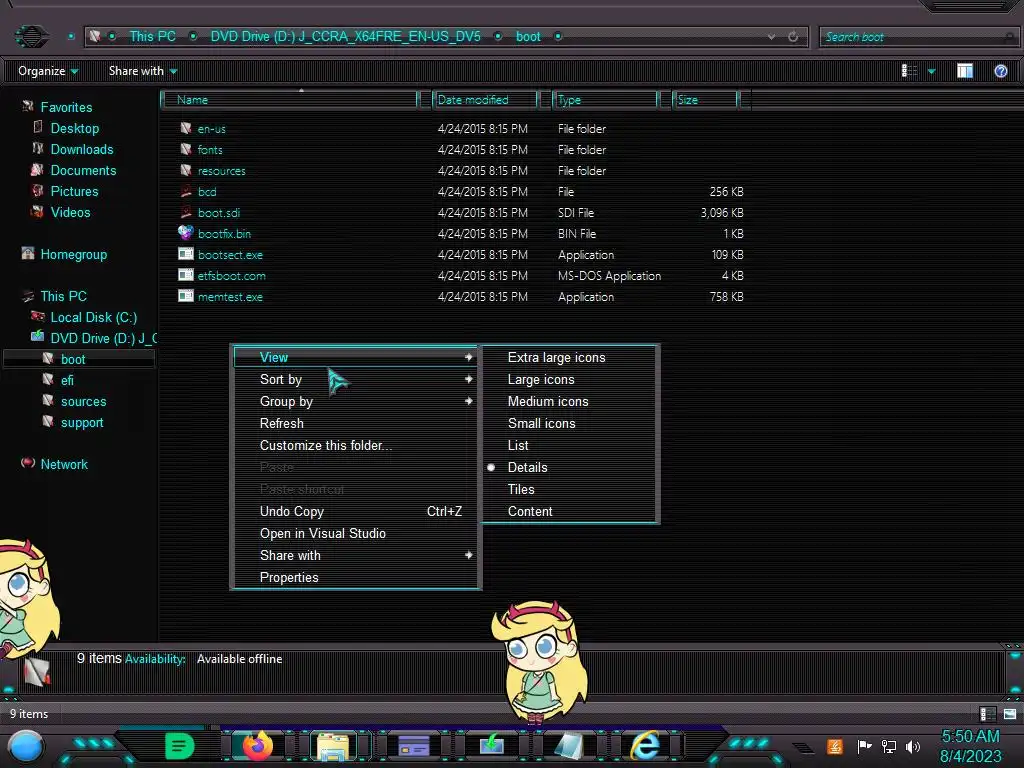Choose Open in Visual Studio

356,533
